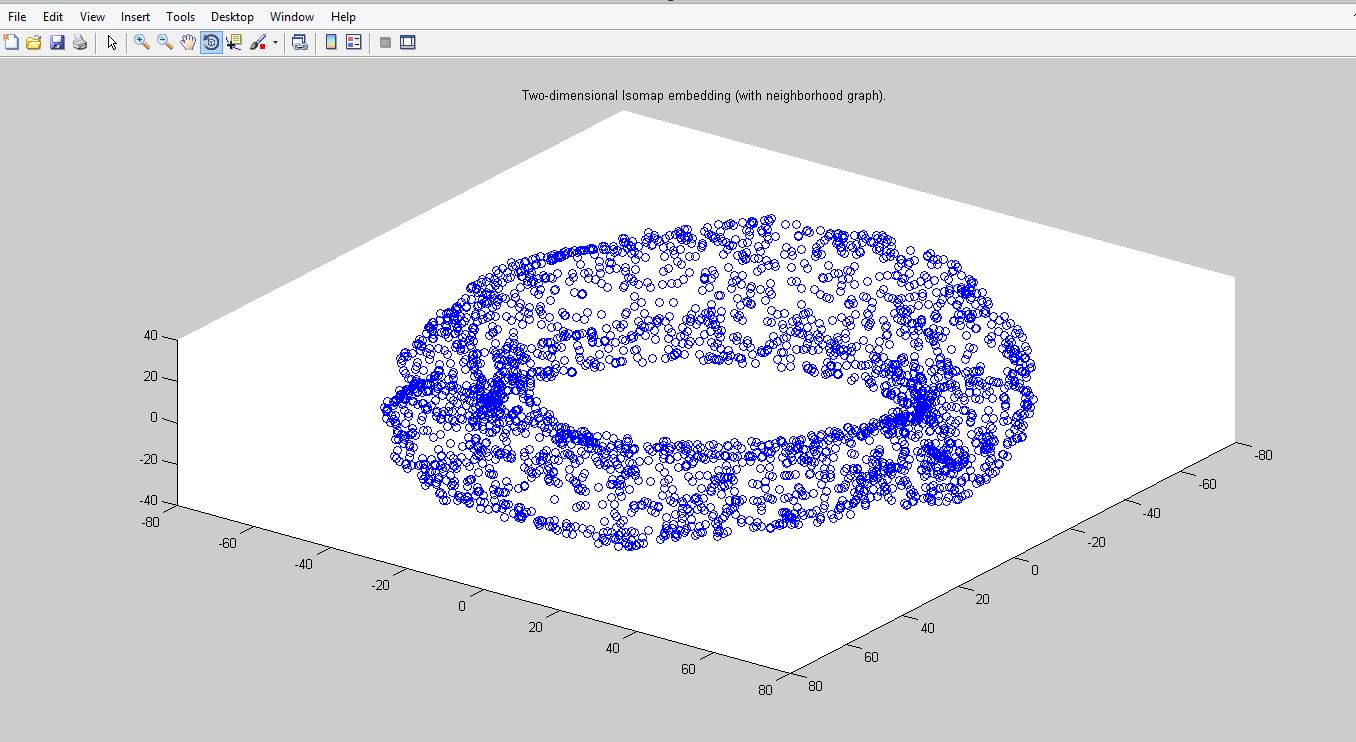Open a file with the folder icon

[34, 42]
